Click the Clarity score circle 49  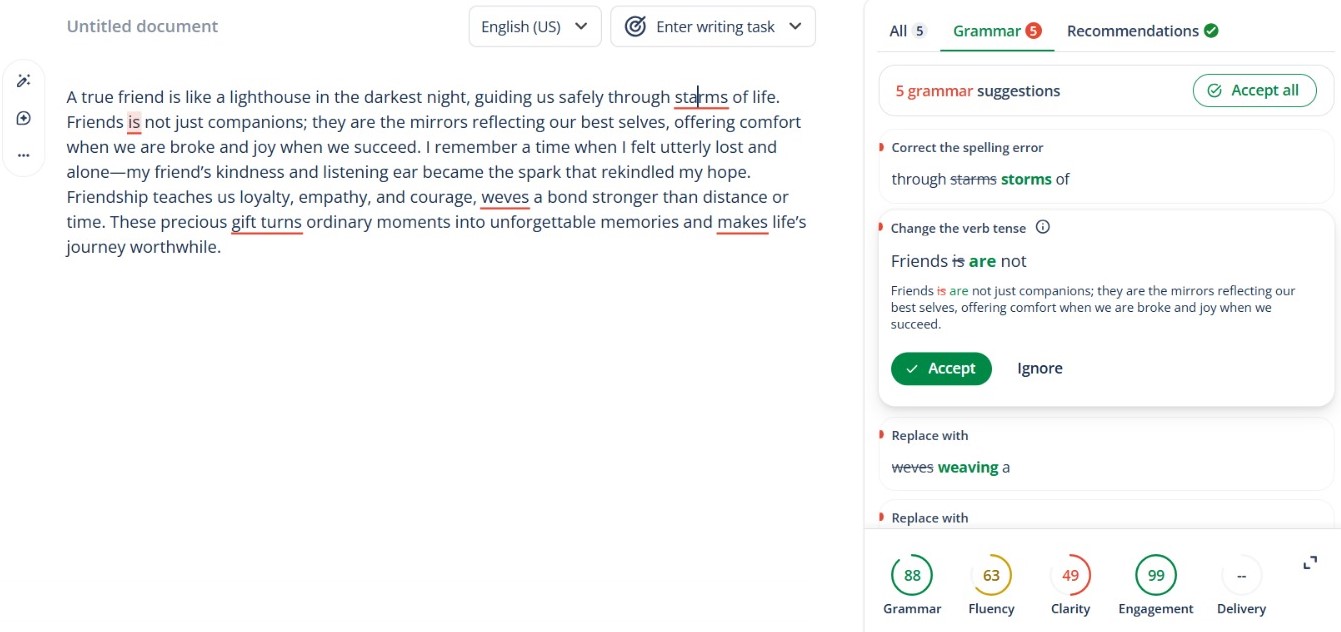(x=1070, y=575)
